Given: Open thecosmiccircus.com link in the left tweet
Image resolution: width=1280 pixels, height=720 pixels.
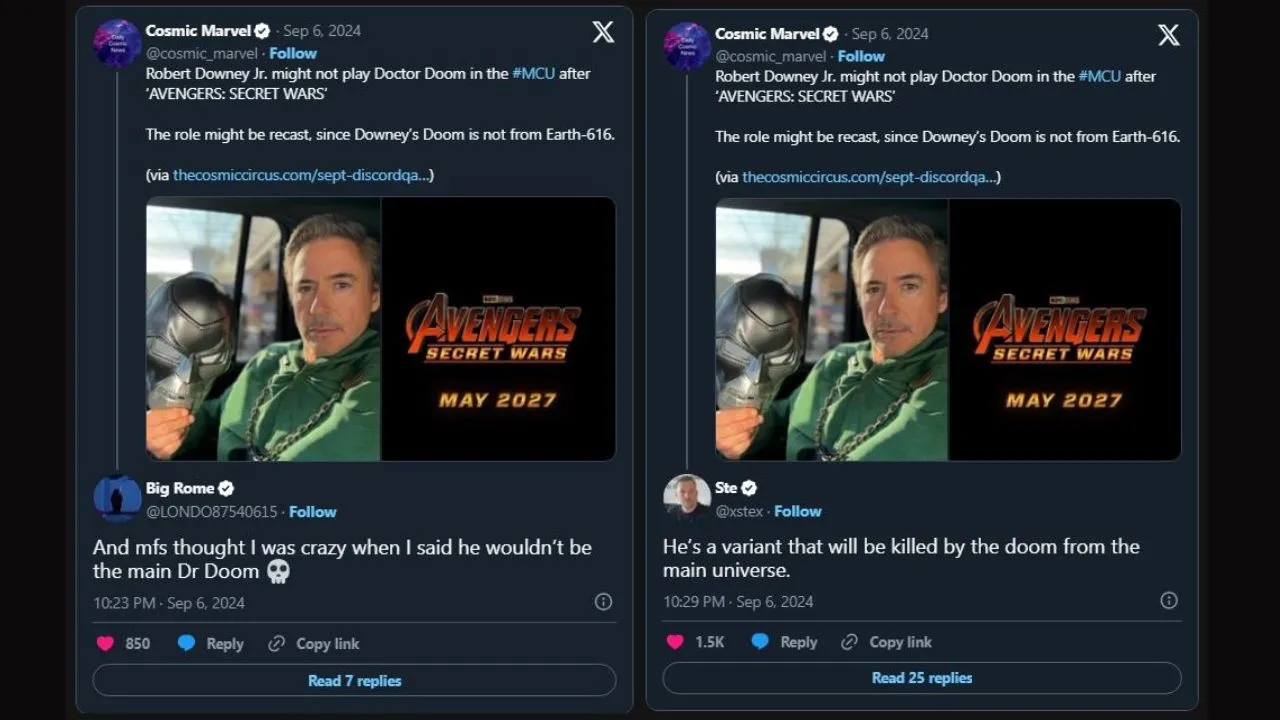Looking at the screenshot, I should click(x=302, y=175).
